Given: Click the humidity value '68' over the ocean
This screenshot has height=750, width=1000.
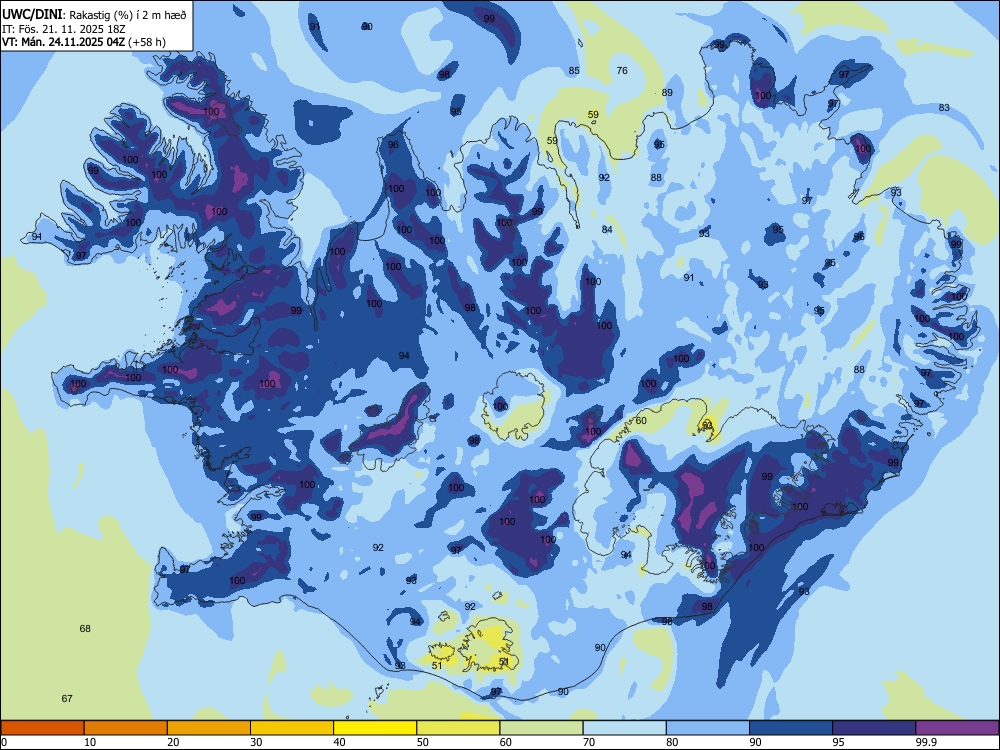Looking at the screenshot, I should 85,628.
